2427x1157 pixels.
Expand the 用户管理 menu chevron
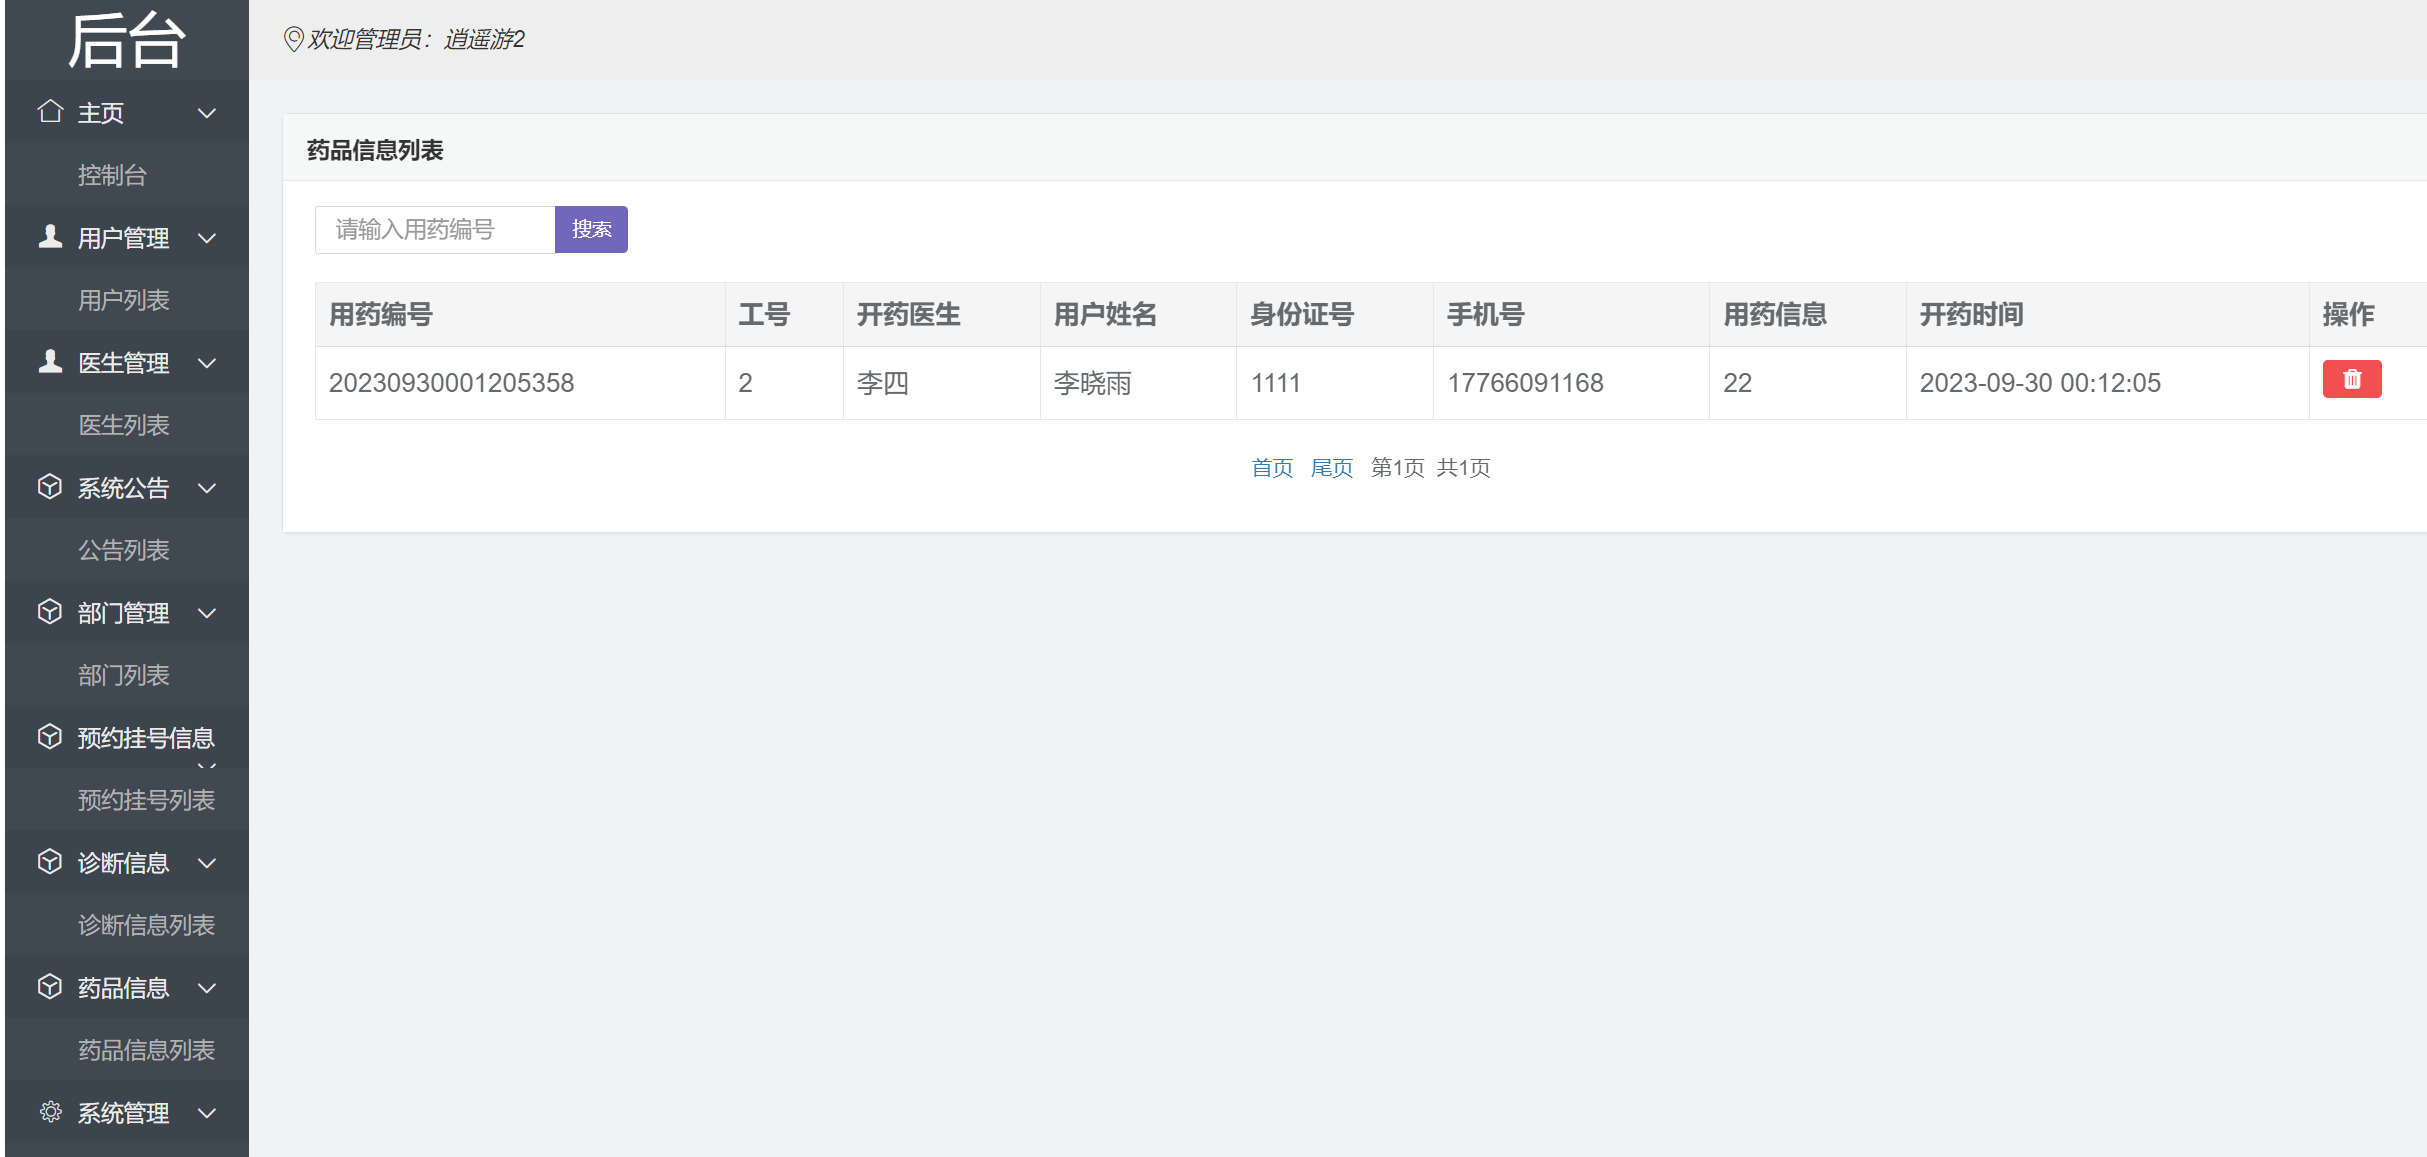[x=208, y=238]
